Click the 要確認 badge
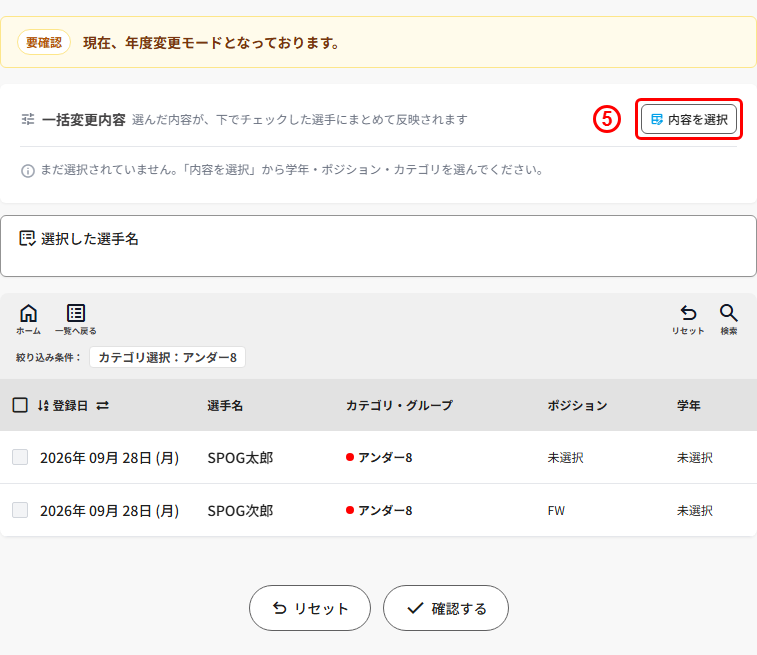Image resolution: width=757 pixels, height=655 pixels. tap(44, 42)
